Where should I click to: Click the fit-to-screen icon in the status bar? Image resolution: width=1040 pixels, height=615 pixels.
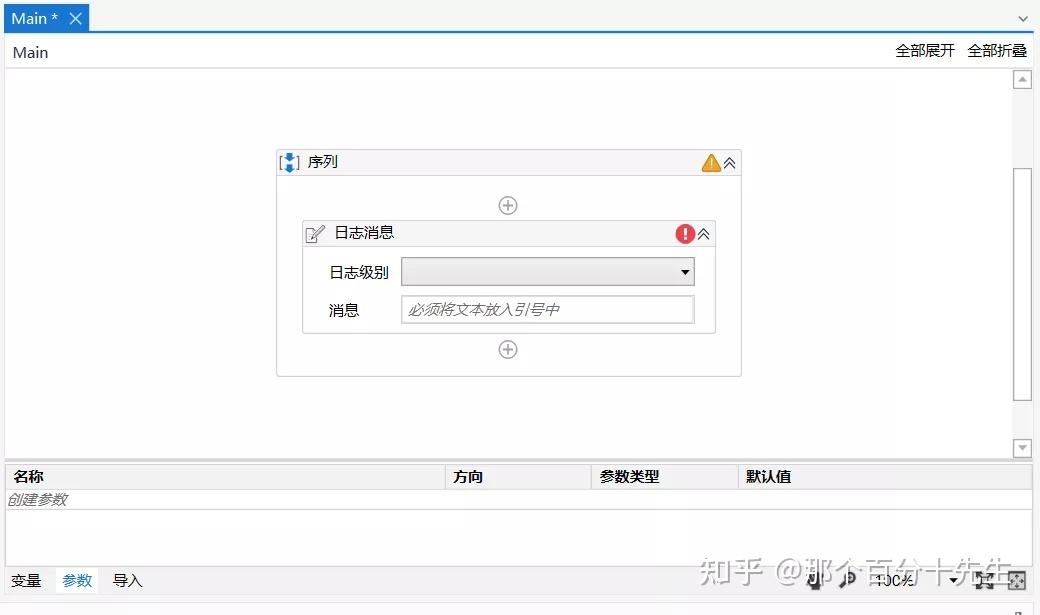click(x=983, y=580)
